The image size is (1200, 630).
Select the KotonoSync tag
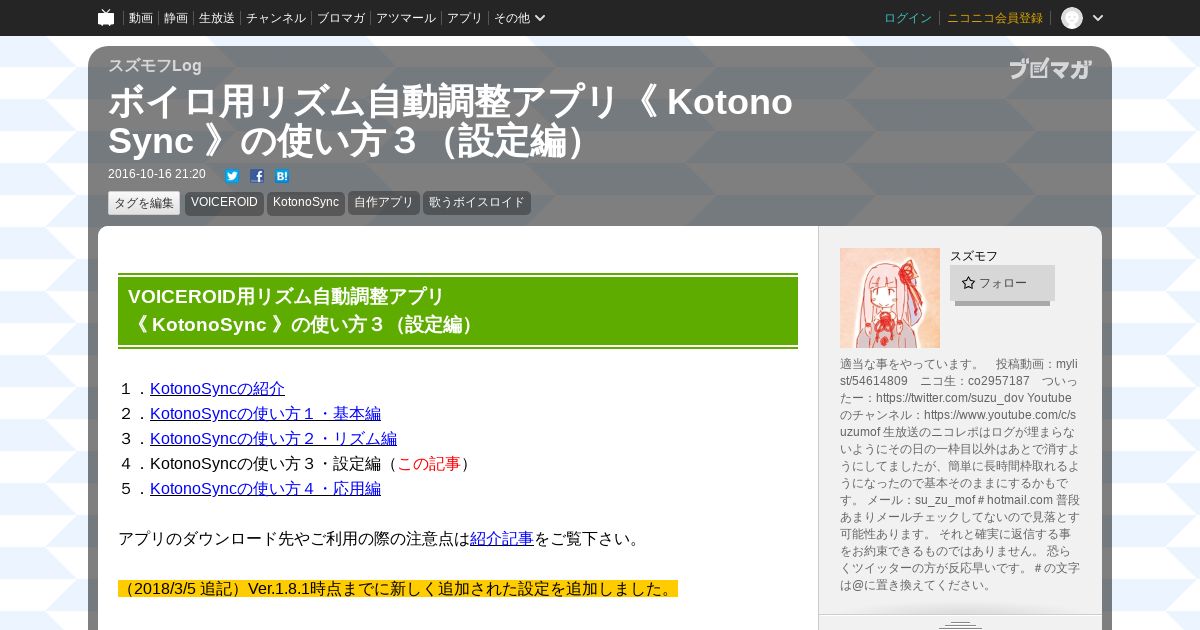pyautogui.click(x=306, y=203)
